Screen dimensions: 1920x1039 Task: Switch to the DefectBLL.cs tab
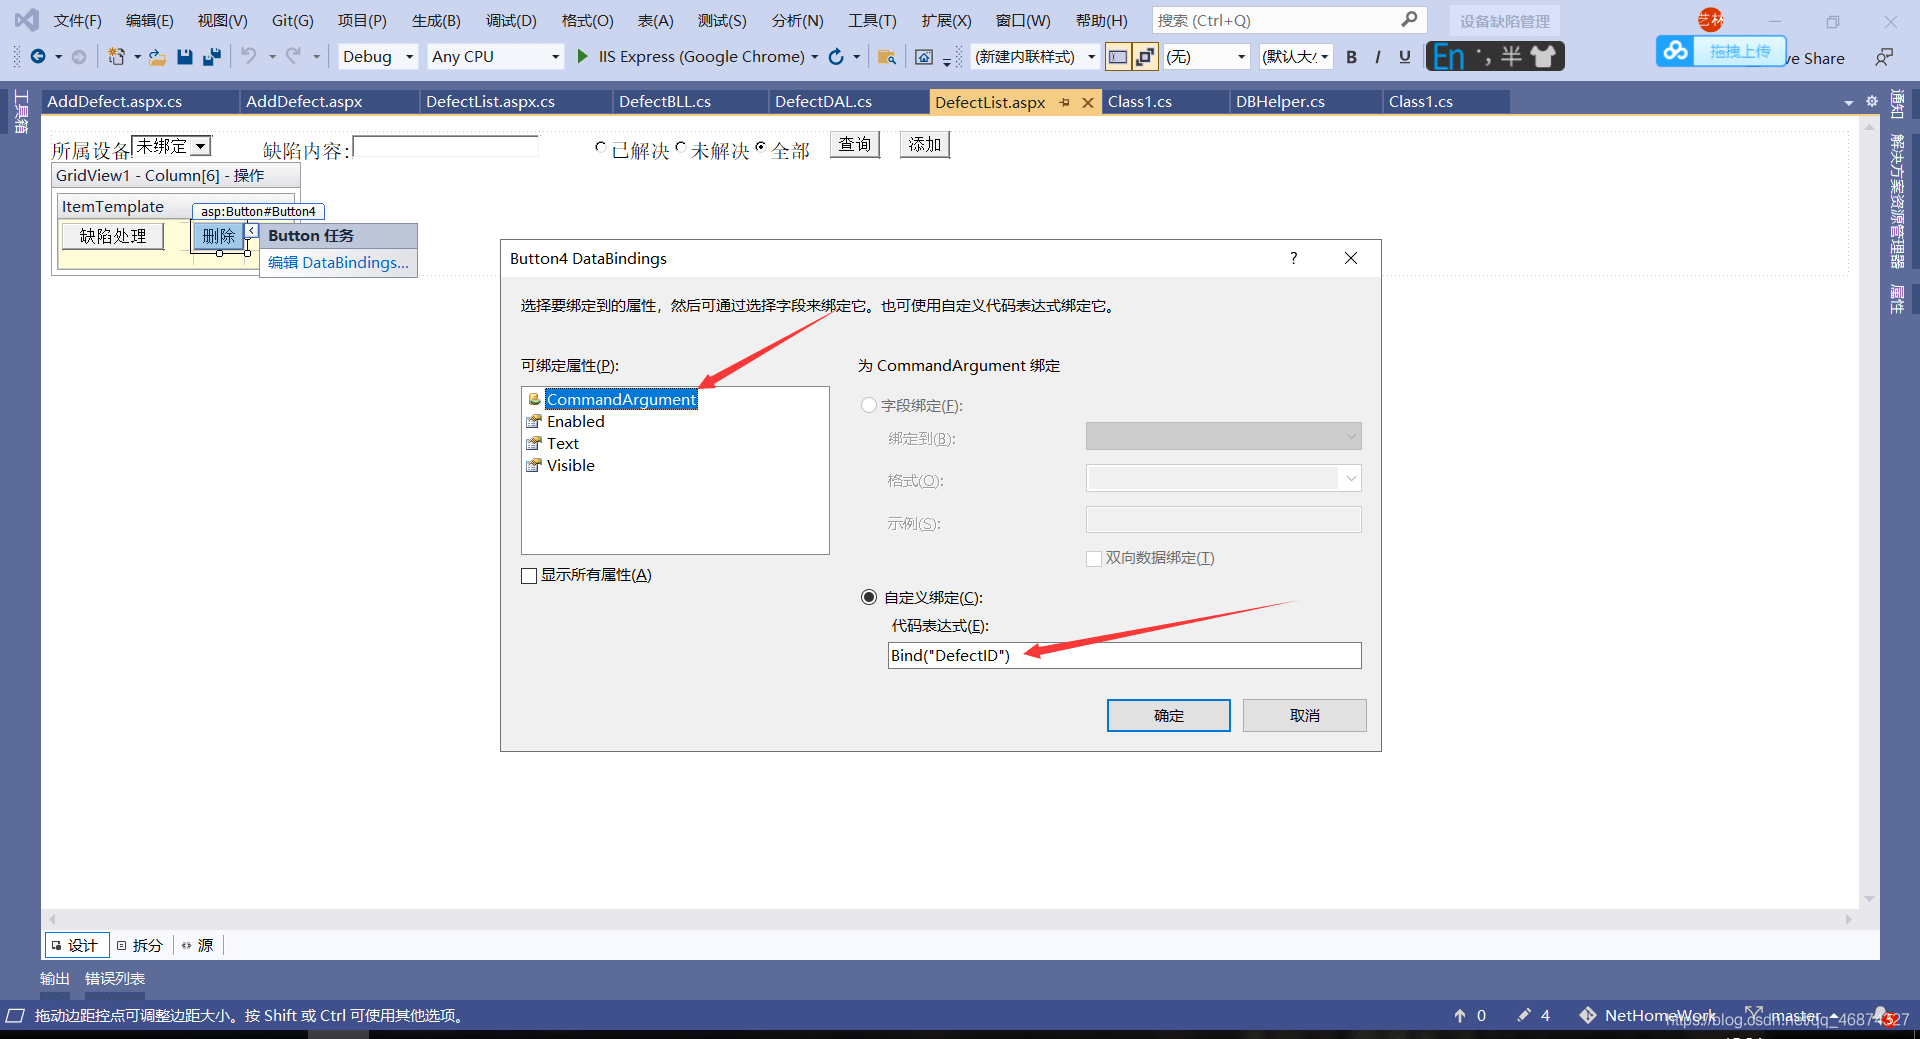[665, 102]
